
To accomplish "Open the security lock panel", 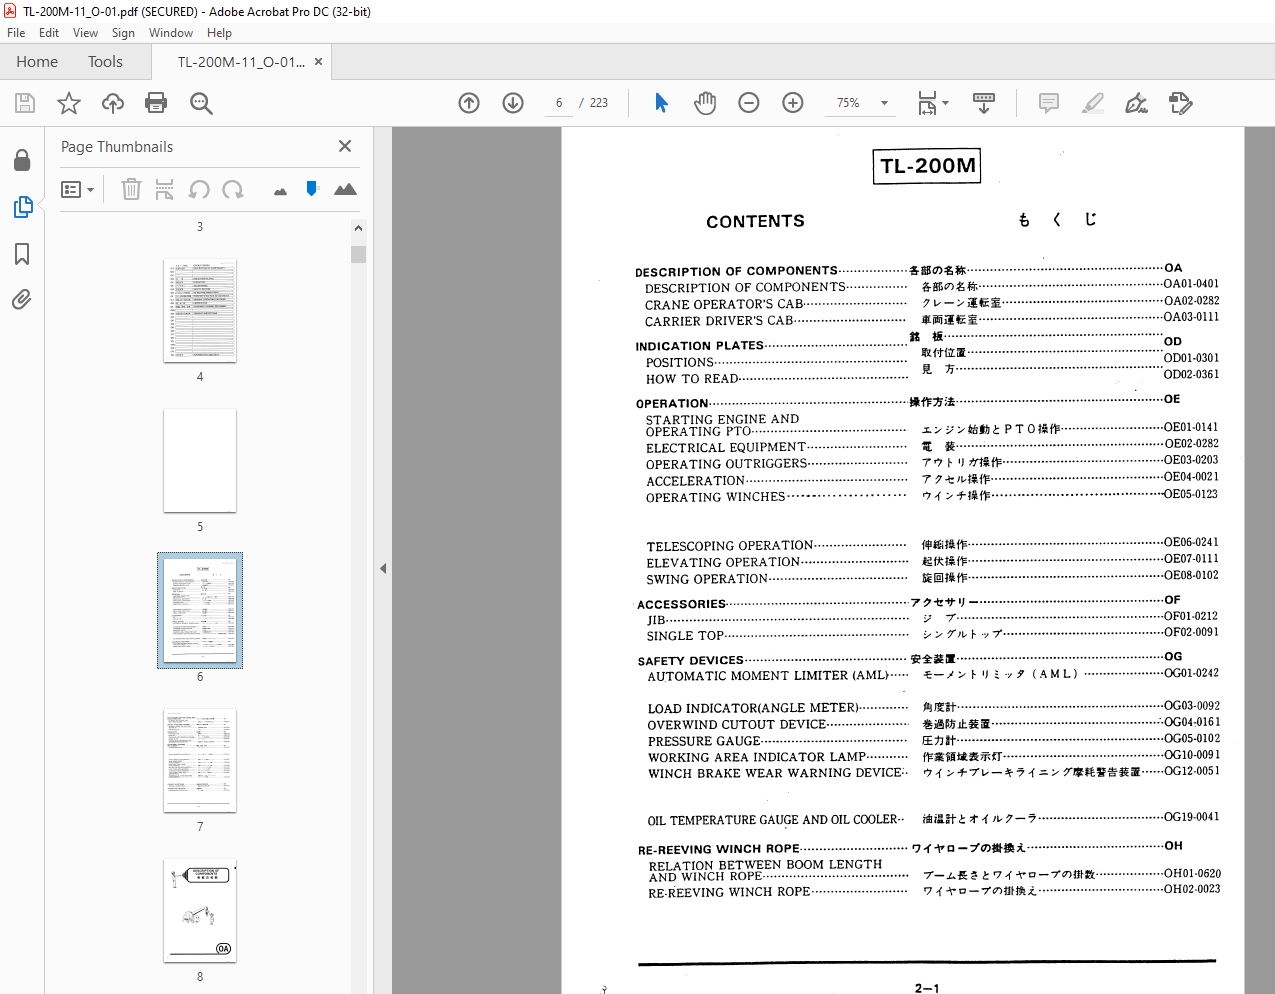I will click(x=22, y=160).
